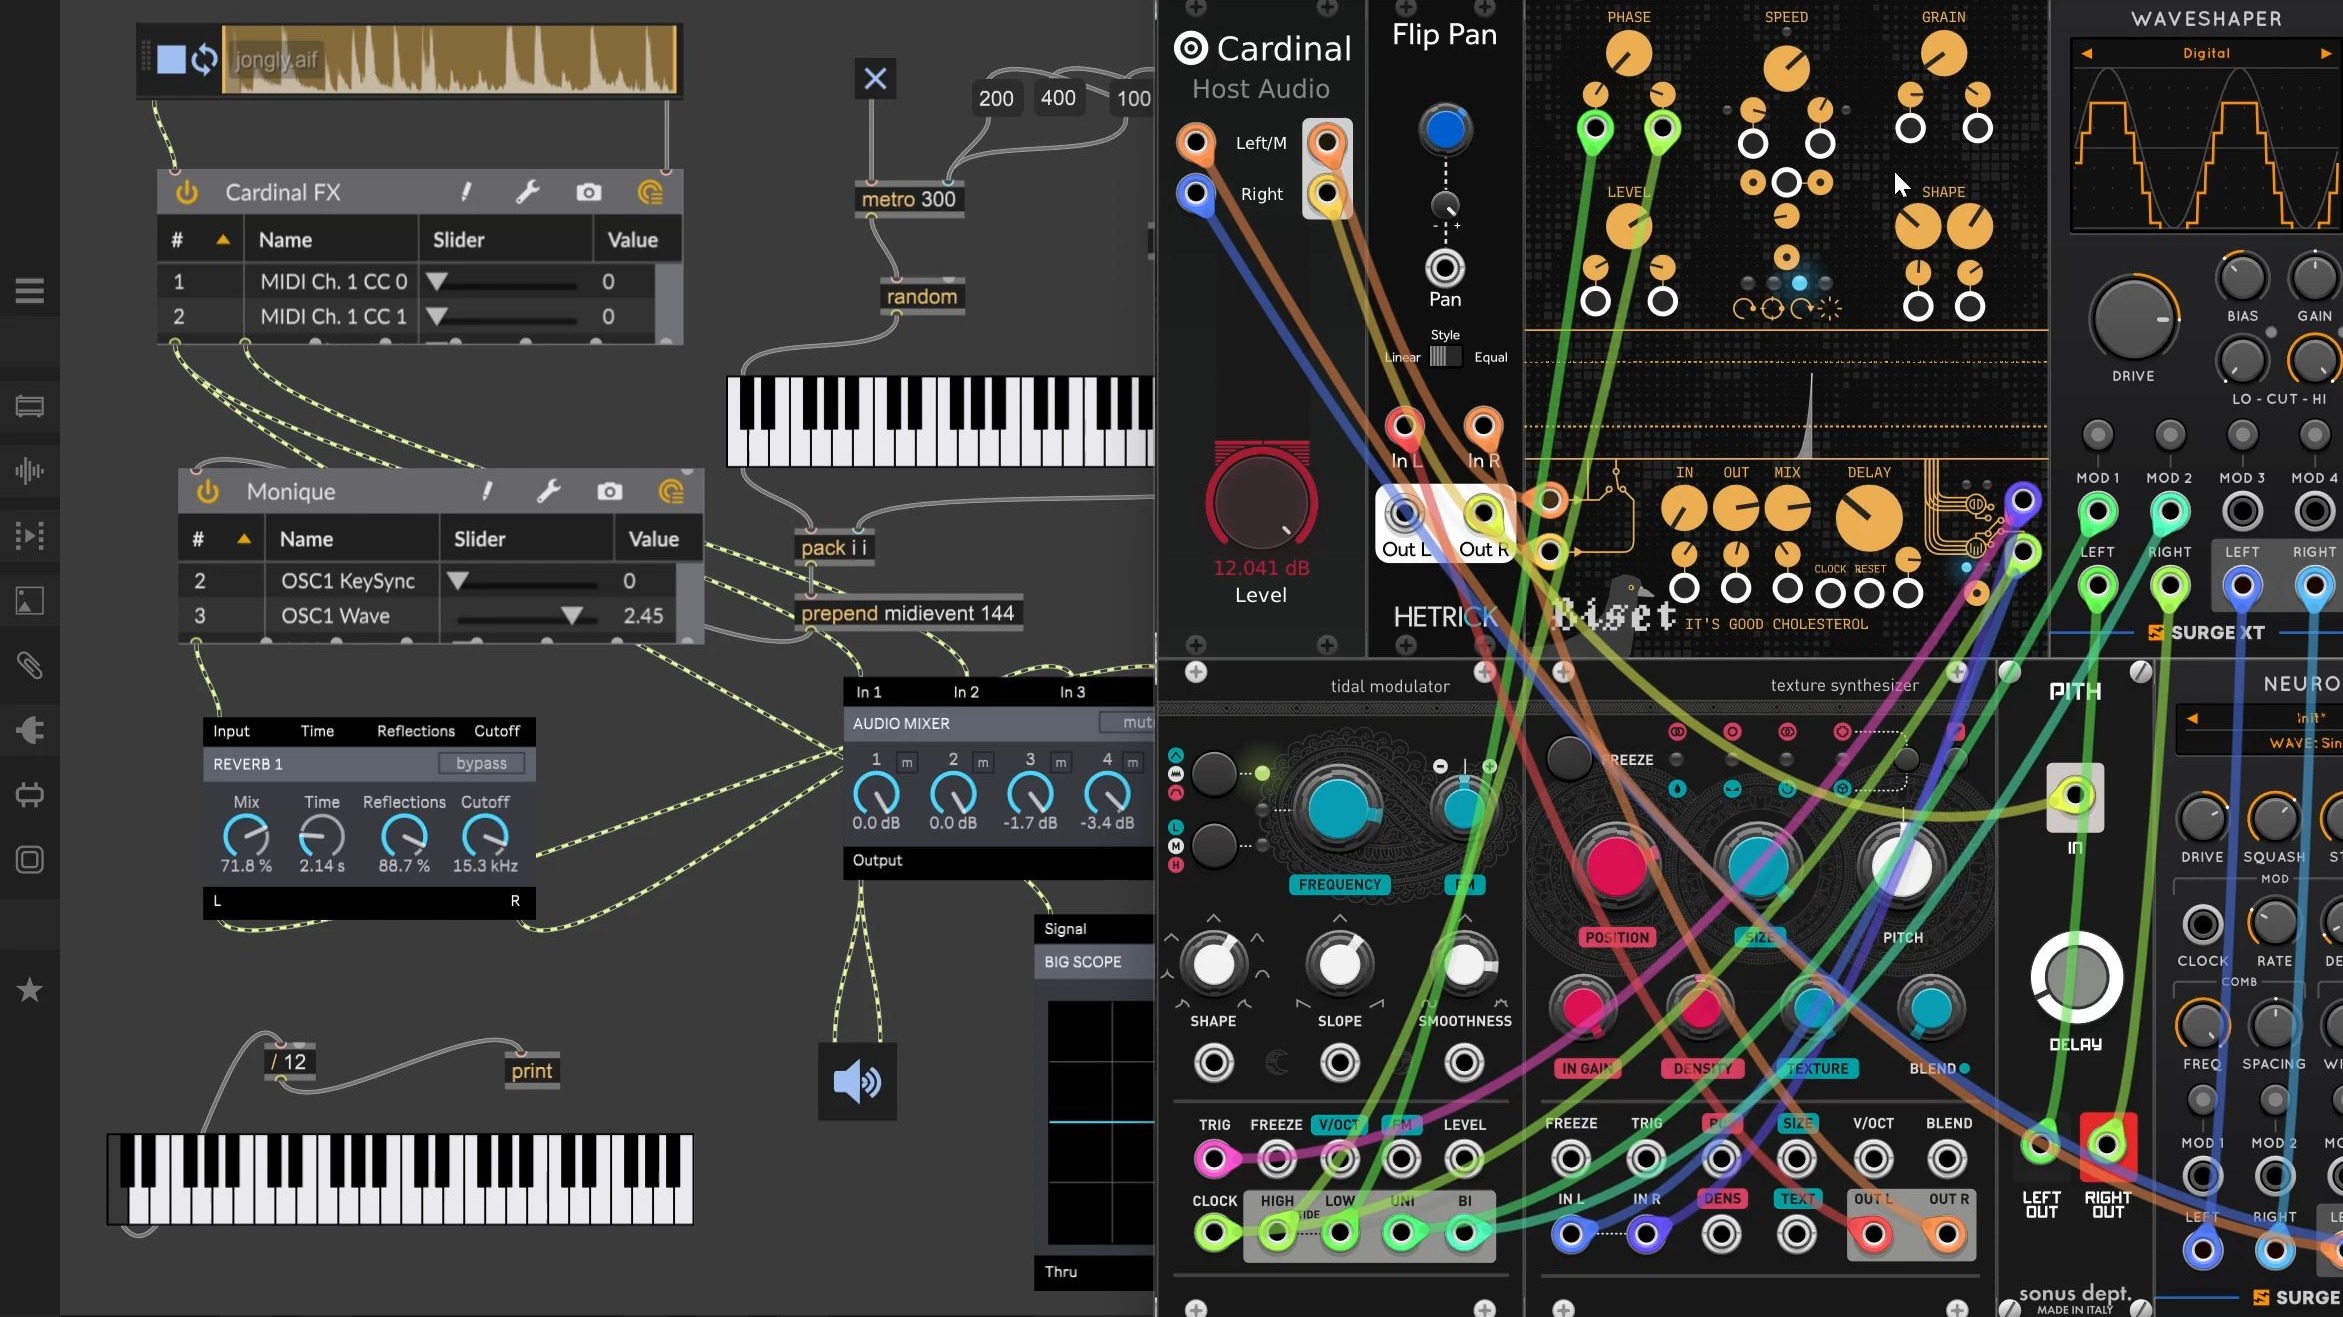Open the image browser icon in left sidebar
Viewport: 2343px width, 1317px height.
click(x=30, y=600)
